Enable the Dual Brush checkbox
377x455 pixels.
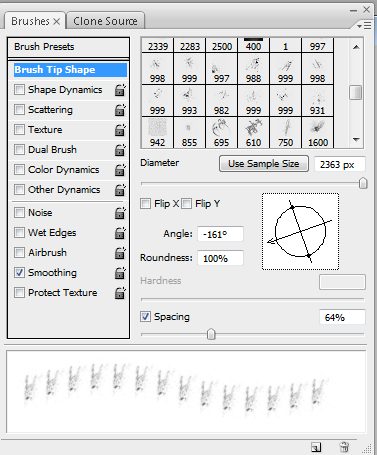coord(19,150)
